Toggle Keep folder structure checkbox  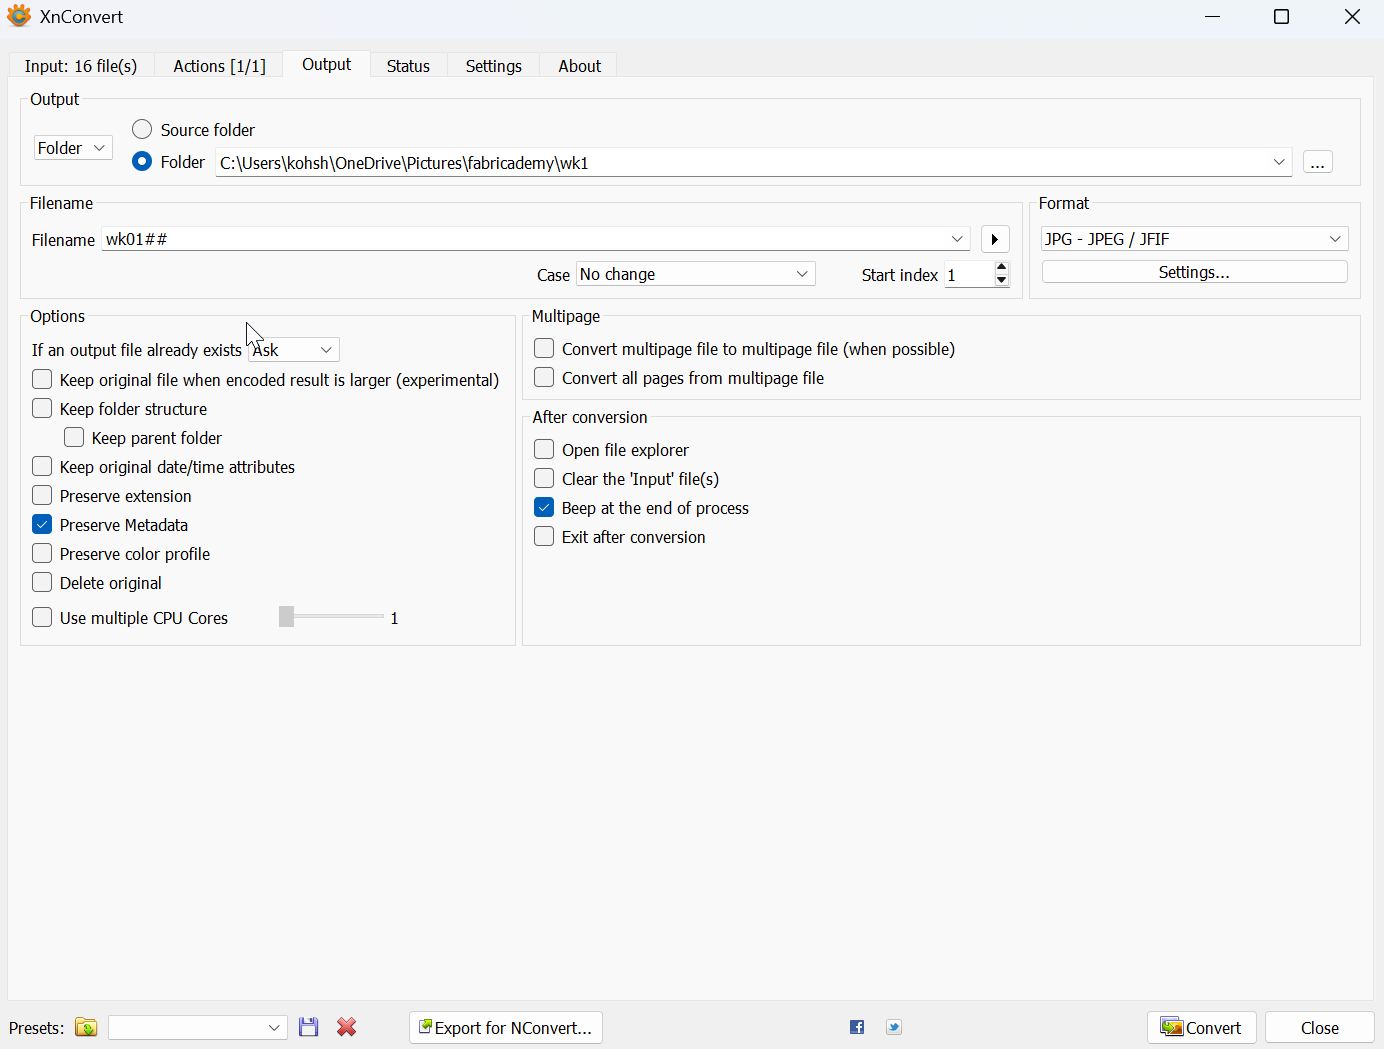click(42, 408)
